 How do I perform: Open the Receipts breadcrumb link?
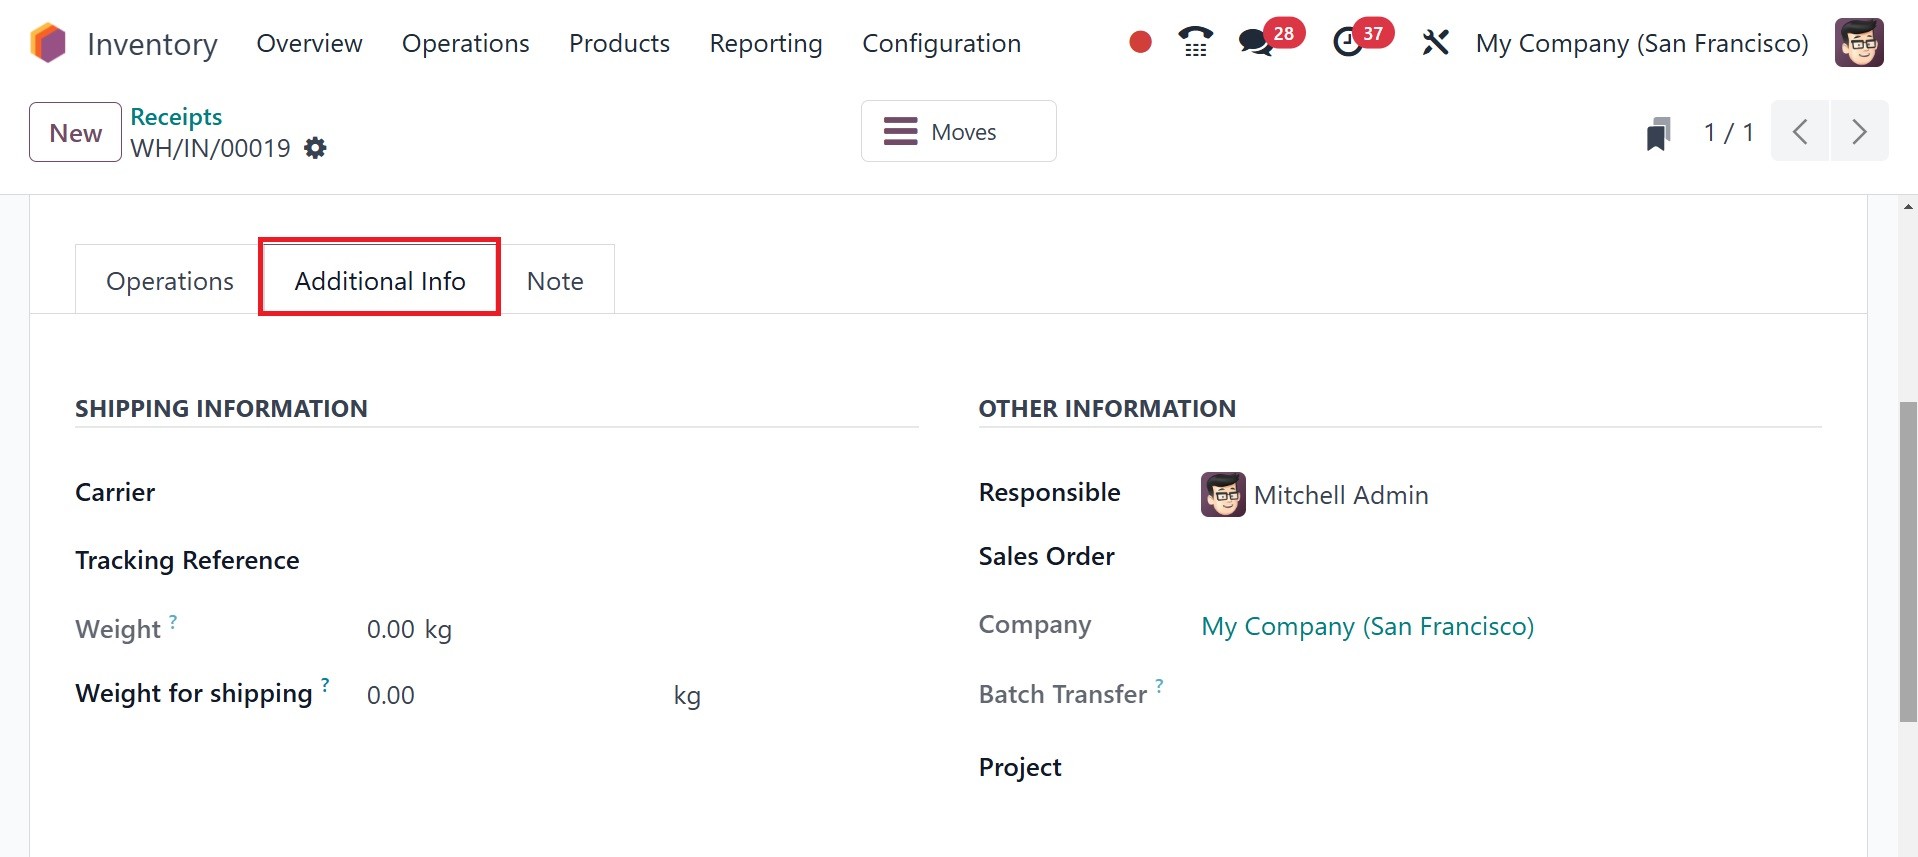coord(176,116)
